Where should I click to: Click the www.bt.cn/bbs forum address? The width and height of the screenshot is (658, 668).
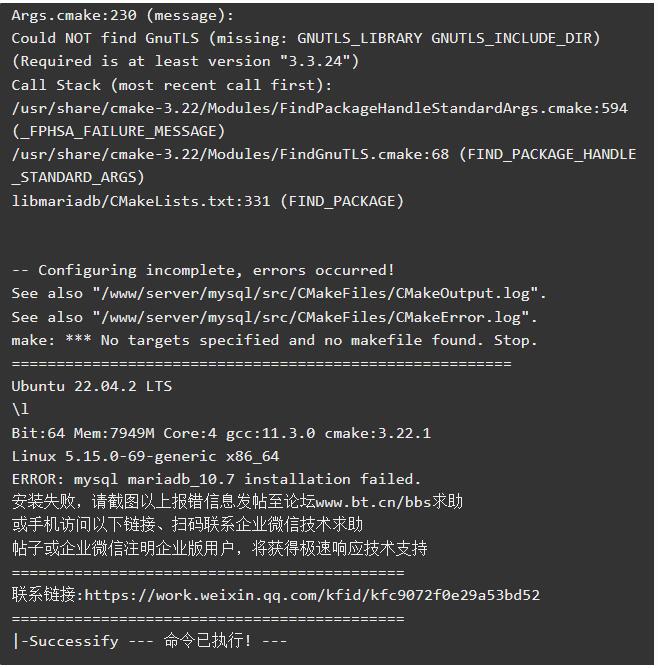(373, 502)
